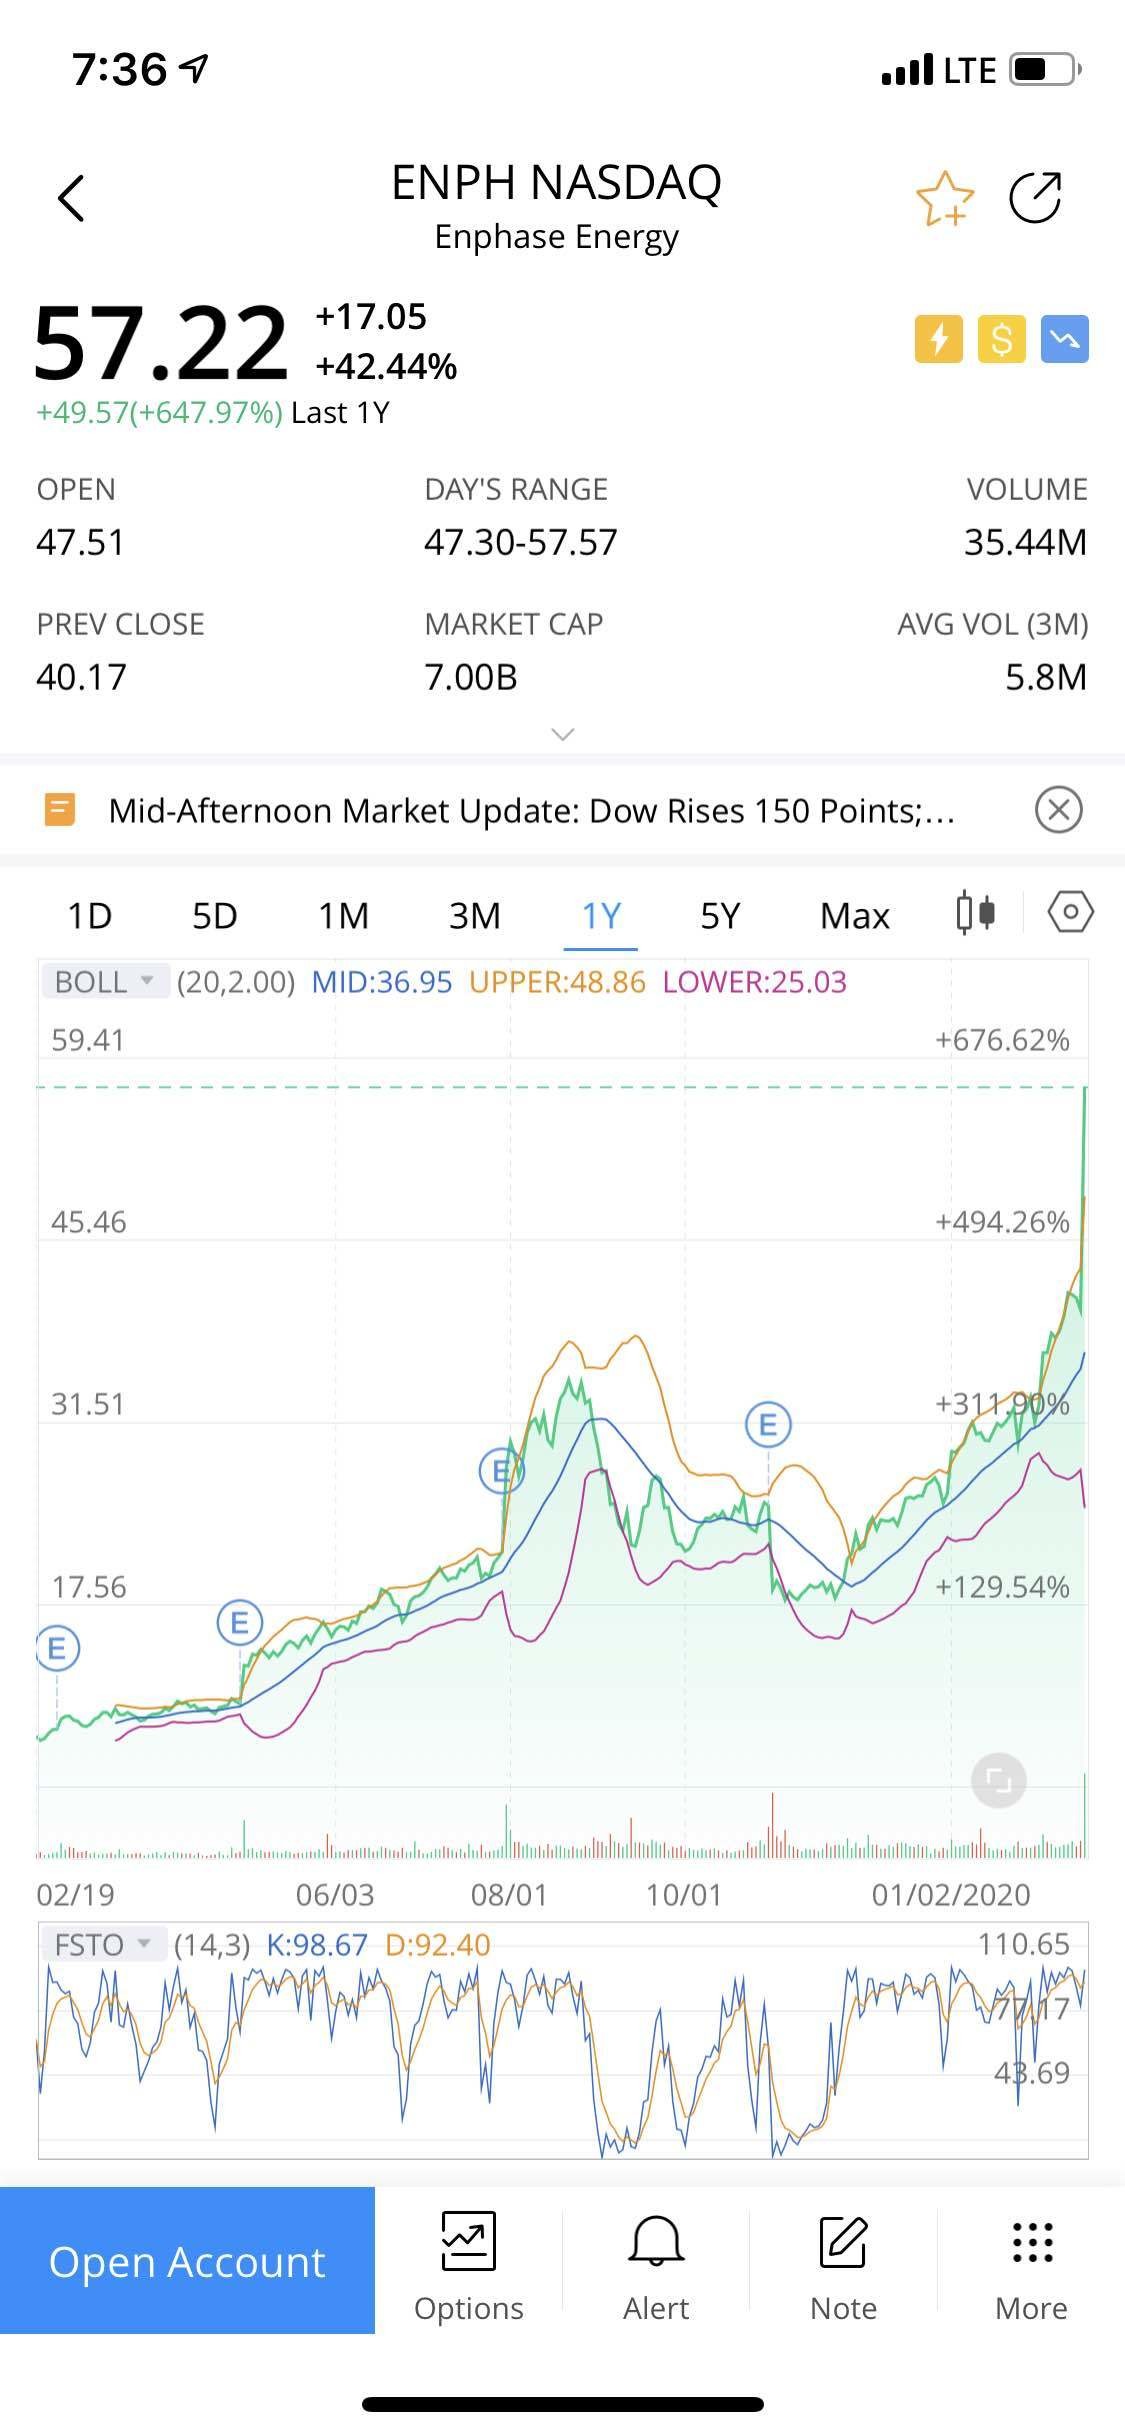This screenshot has width=1125, height=2436.
Task: Select the 1D timeframe tab
Action: click(x=89, y=915)
